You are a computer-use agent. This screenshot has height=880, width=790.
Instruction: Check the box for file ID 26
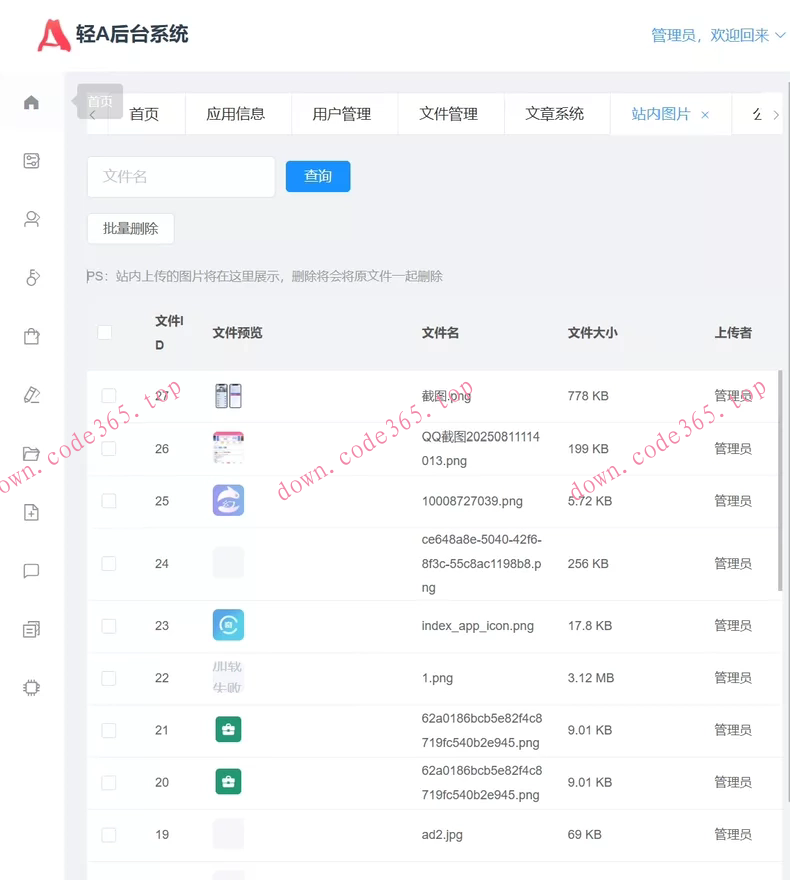109,448
